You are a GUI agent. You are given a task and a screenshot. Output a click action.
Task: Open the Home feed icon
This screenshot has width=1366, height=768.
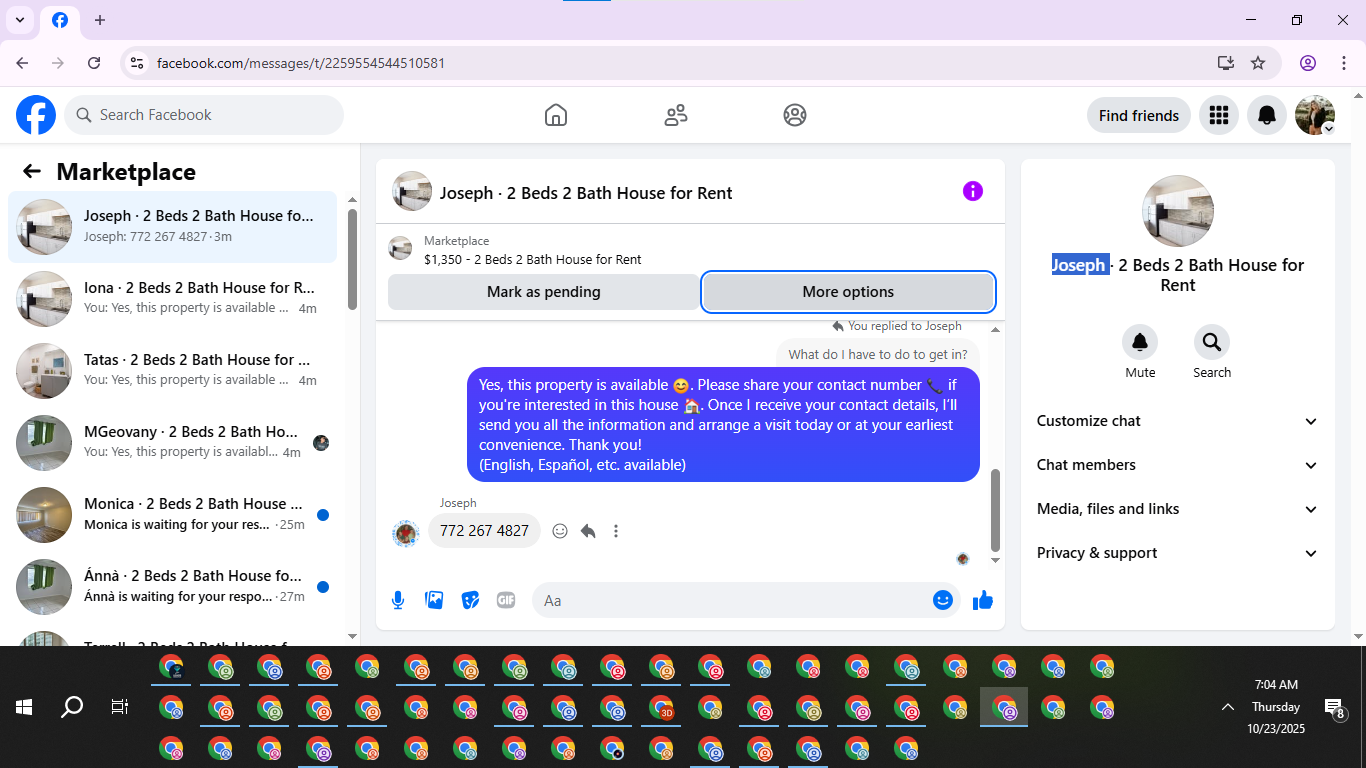[x=556, y=115]
